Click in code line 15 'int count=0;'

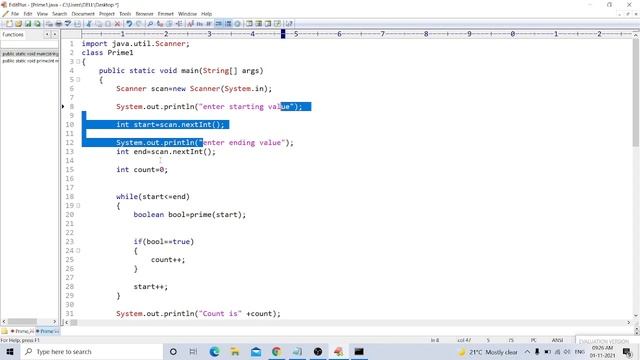142,169
